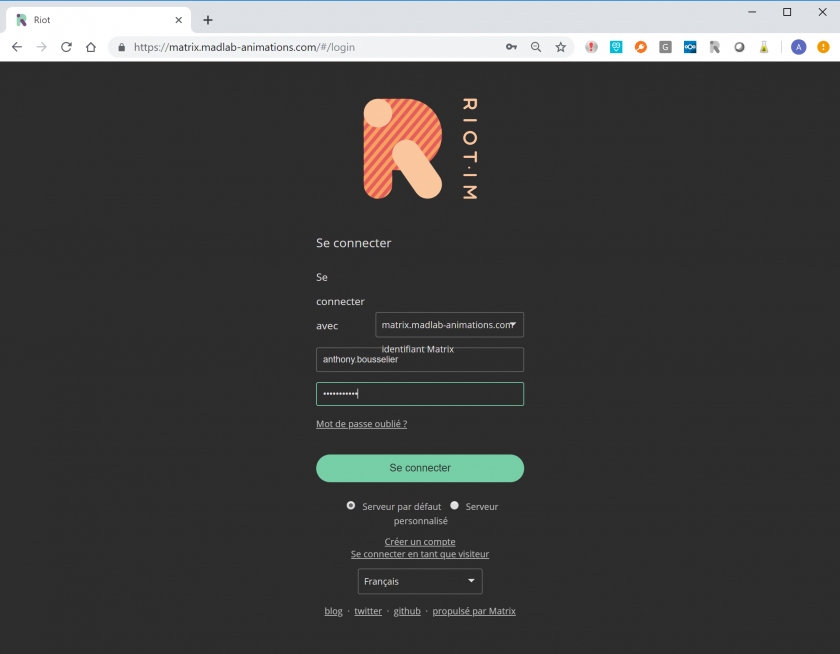Bookmark this page with the star icon
The width and height of the screenshot is (840, 654).
coord(560,47)
